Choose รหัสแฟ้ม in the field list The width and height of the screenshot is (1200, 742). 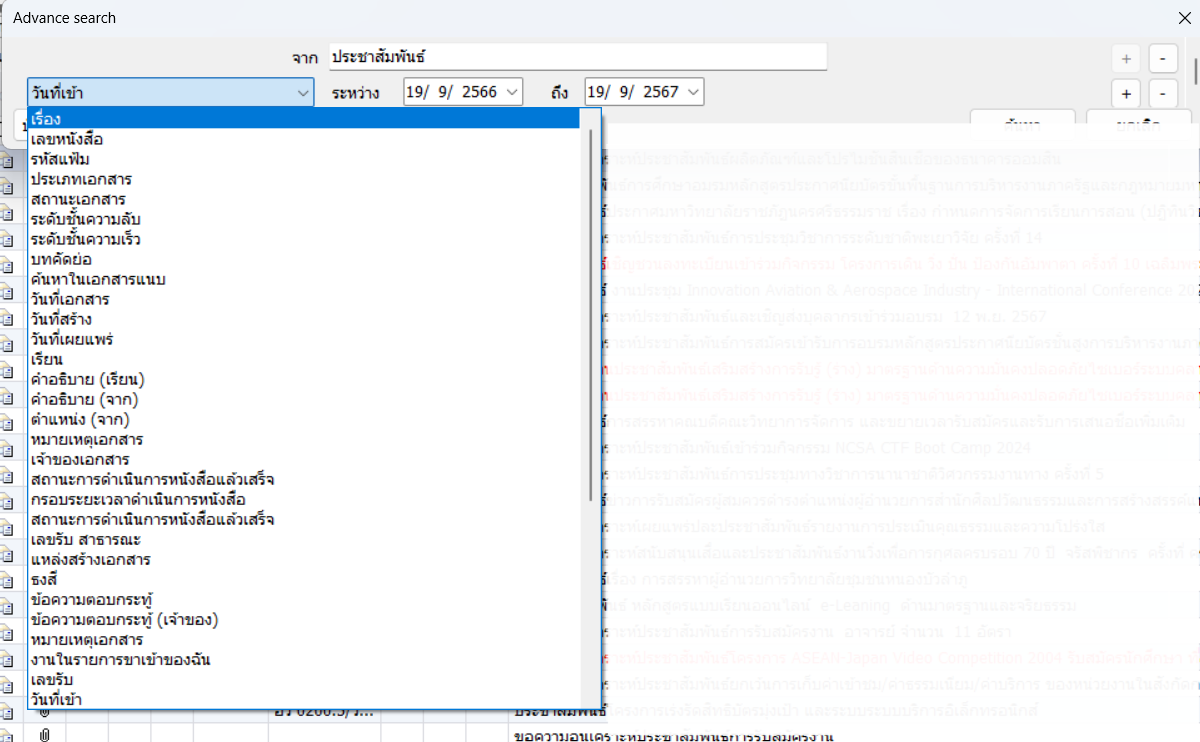[304, 159]
